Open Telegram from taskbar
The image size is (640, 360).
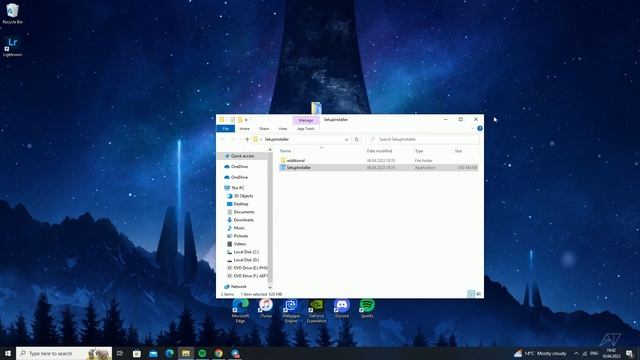tap(235, 353)
